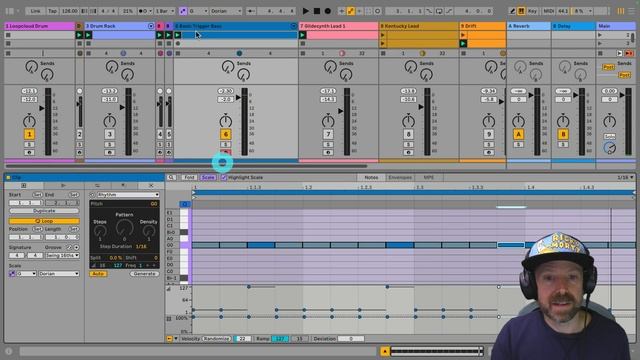
Task: Click the Back to Arrangement icon on Main
Action: tap(629, 53)
